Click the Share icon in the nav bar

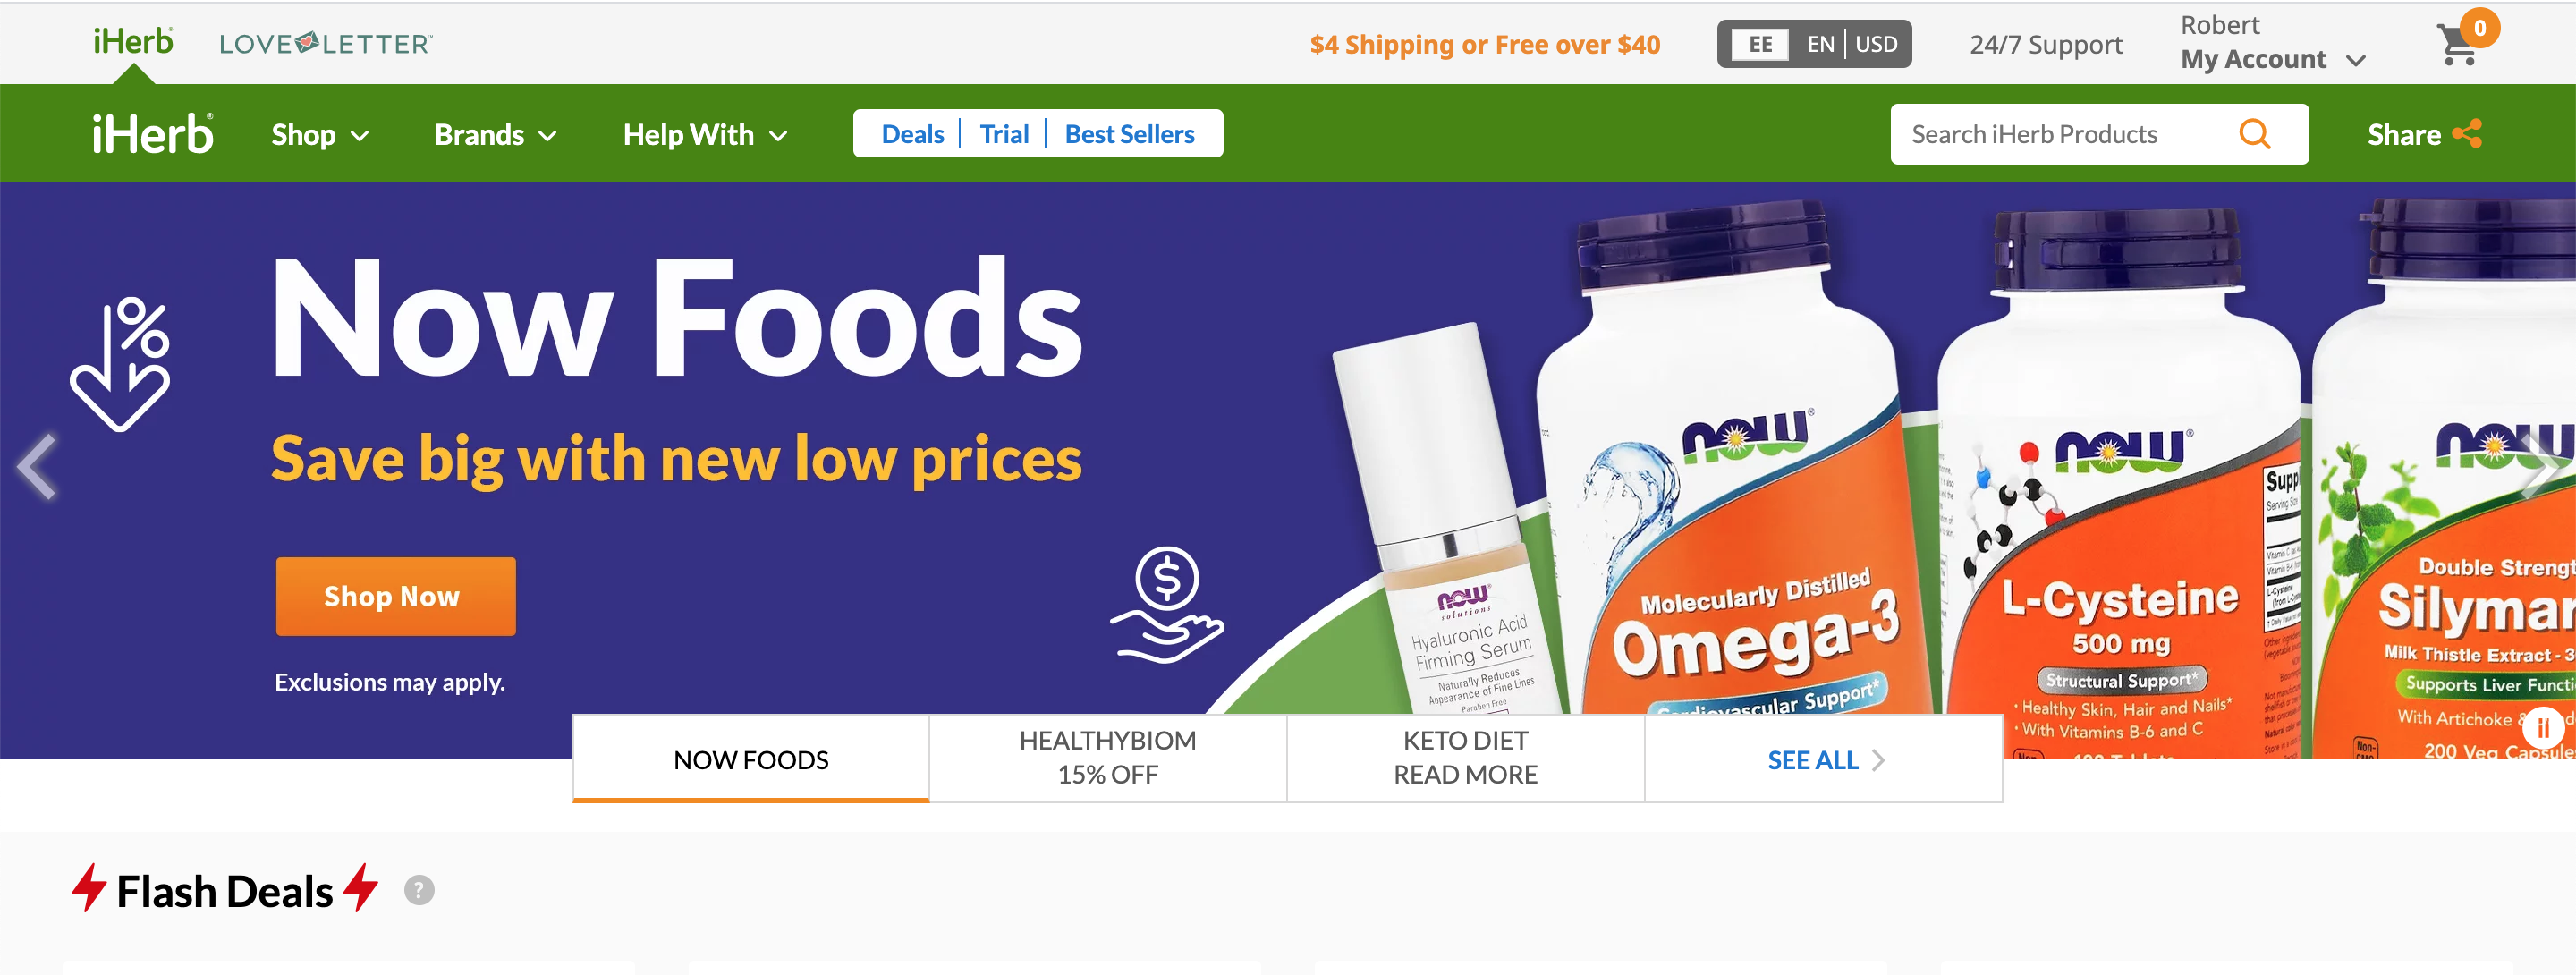pos(2467,134)
